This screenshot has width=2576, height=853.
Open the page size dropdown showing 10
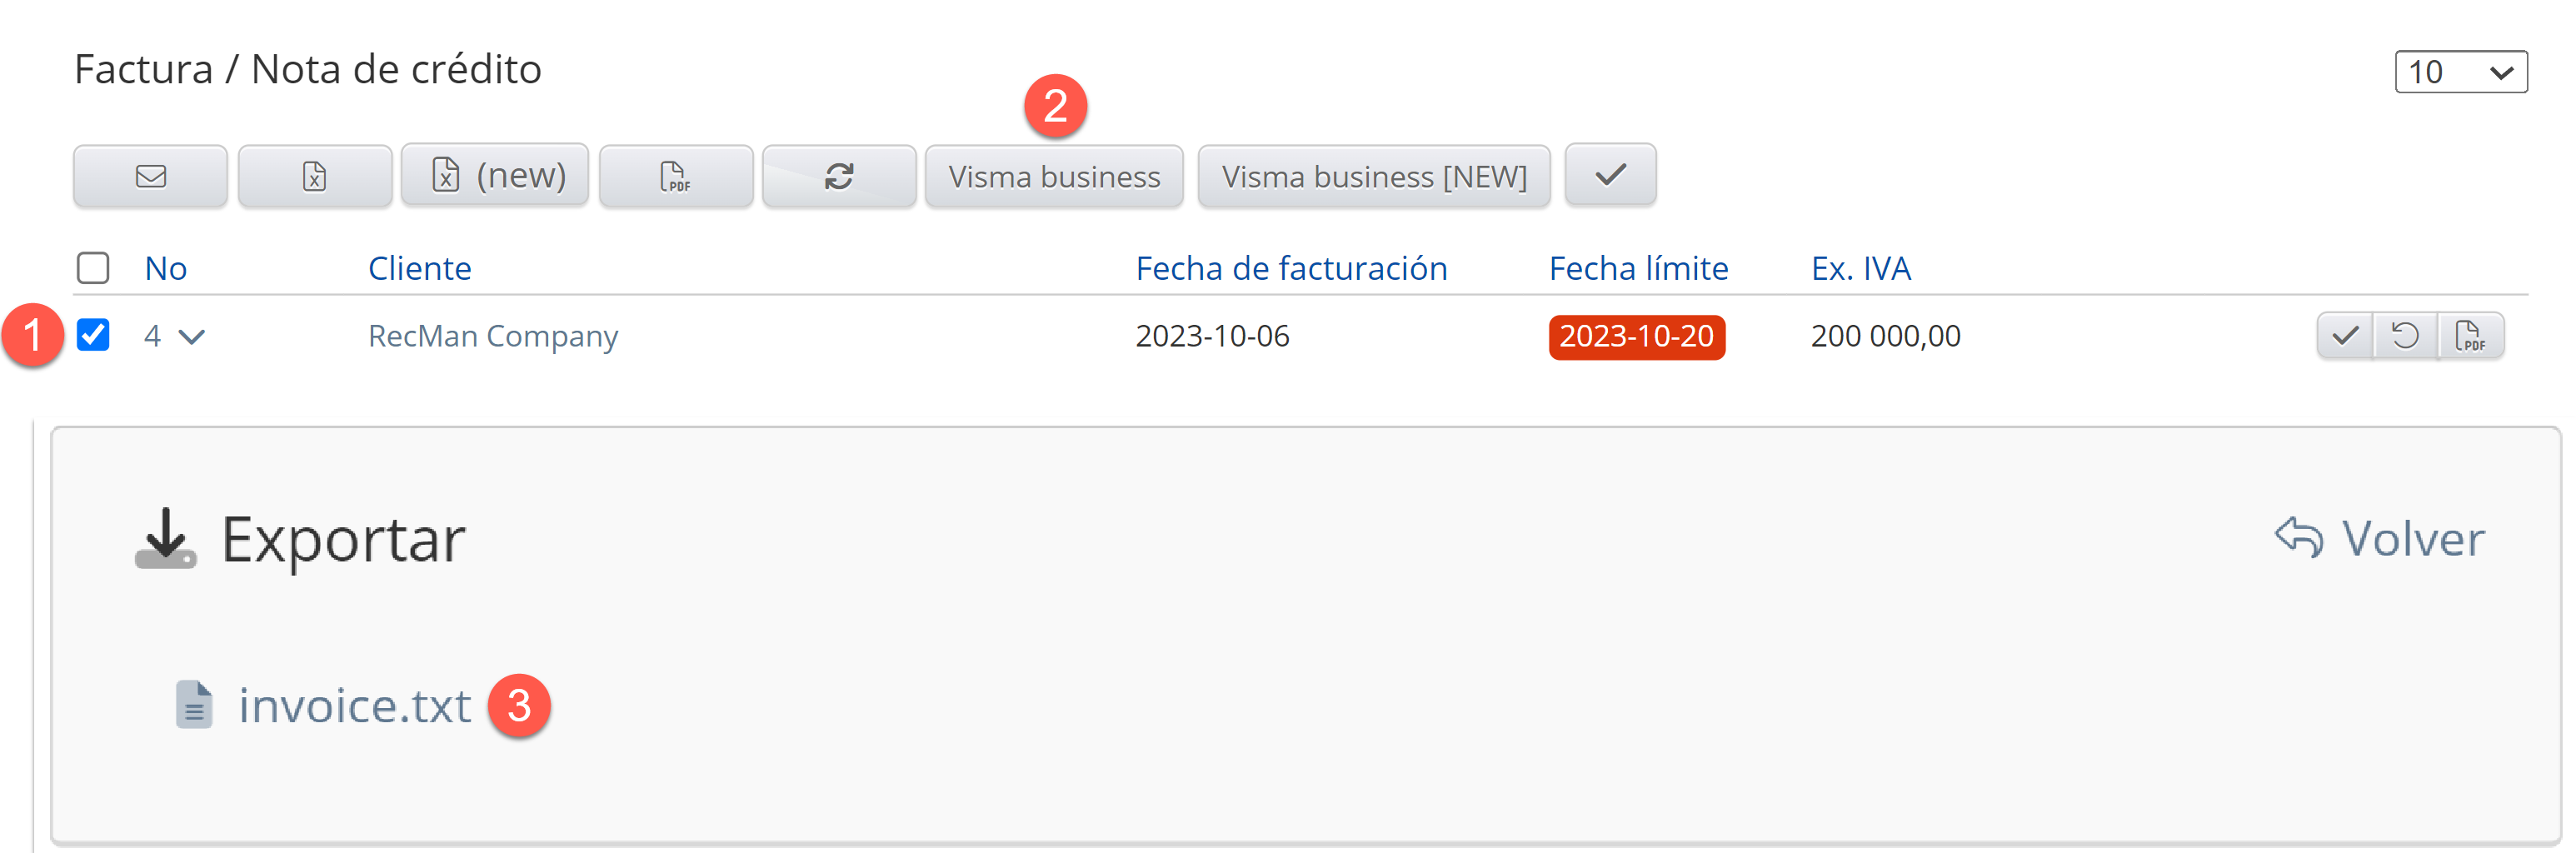pos(2460,72)
